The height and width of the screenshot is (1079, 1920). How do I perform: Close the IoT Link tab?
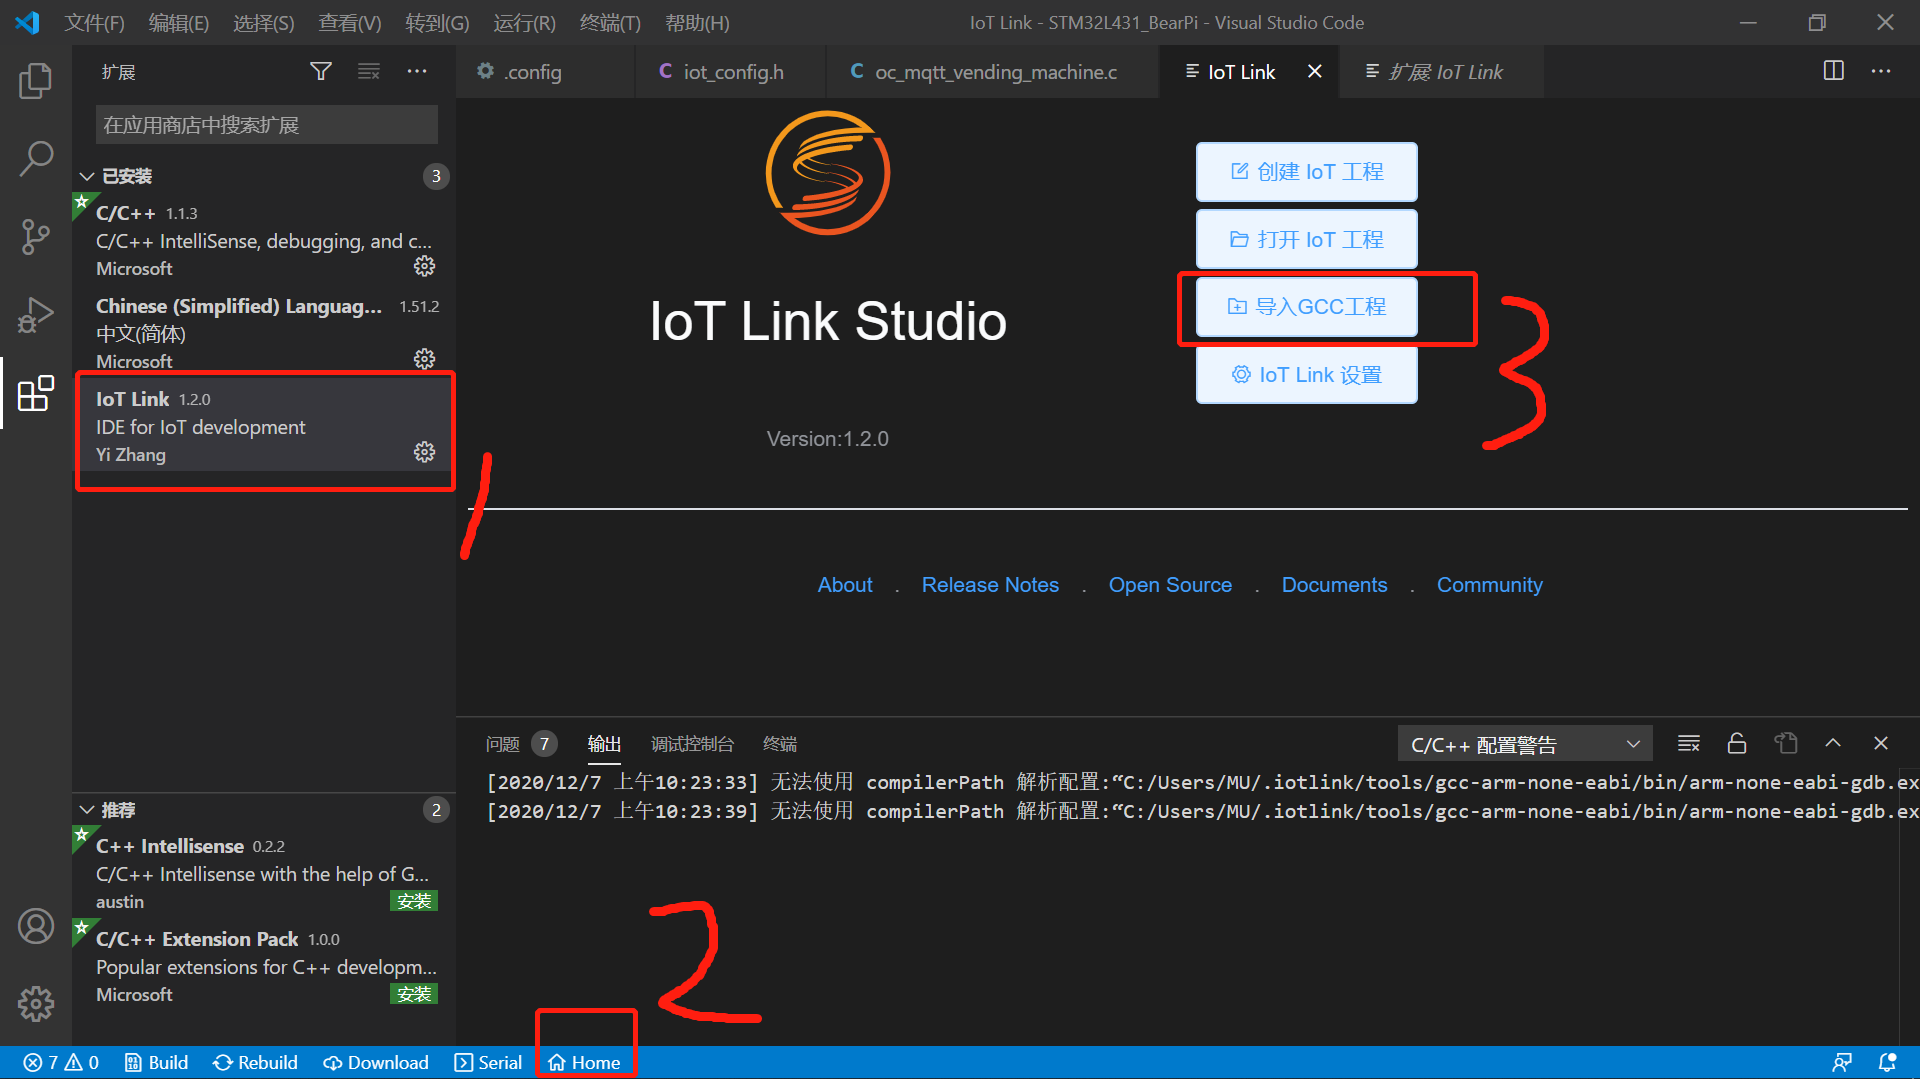(1315, 71)
